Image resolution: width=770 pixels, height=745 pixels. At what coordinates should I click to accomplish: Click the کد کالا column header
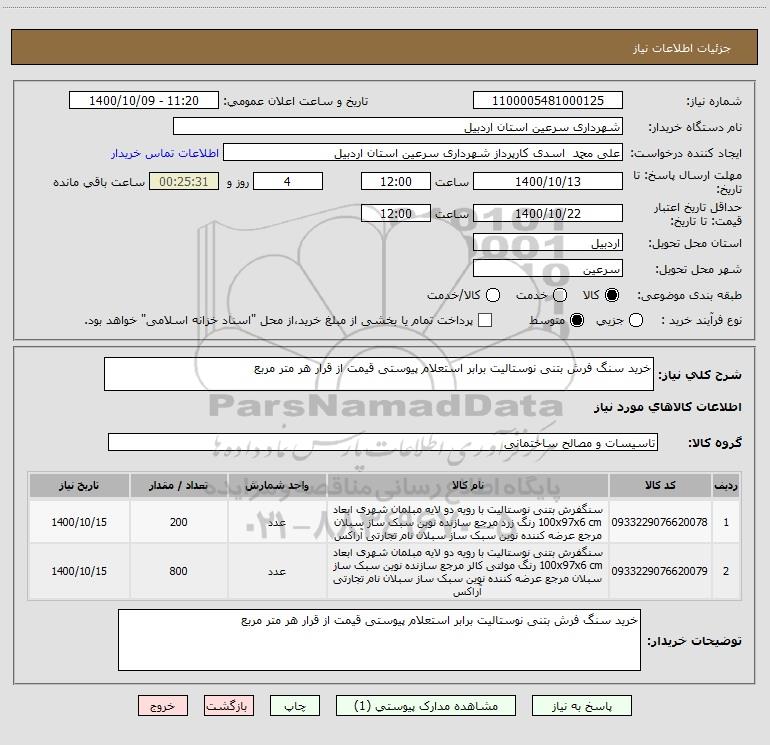tap(660, 485)
